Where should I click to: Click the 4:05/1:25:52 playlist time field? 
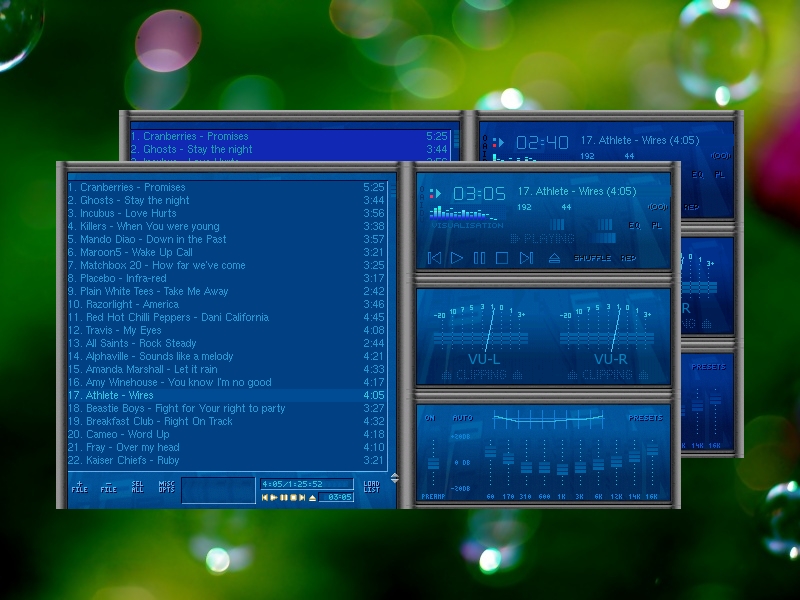[307, 484]
